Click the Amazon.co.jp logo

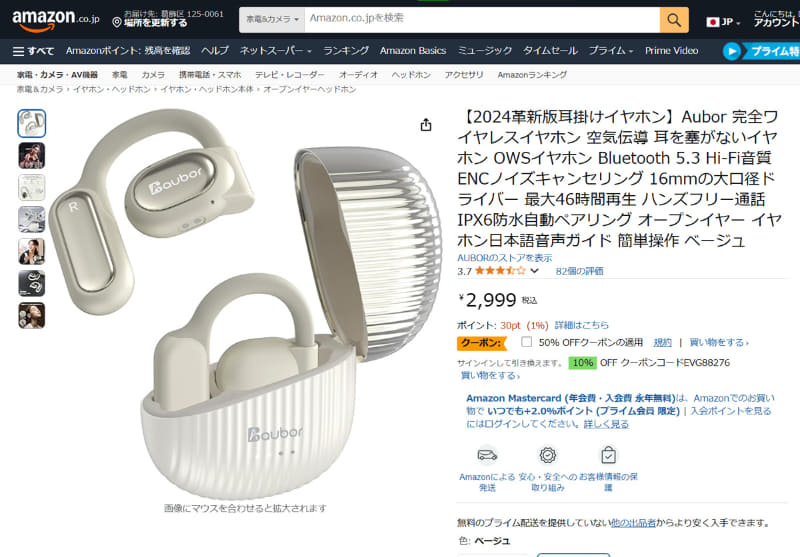[56, 19]
